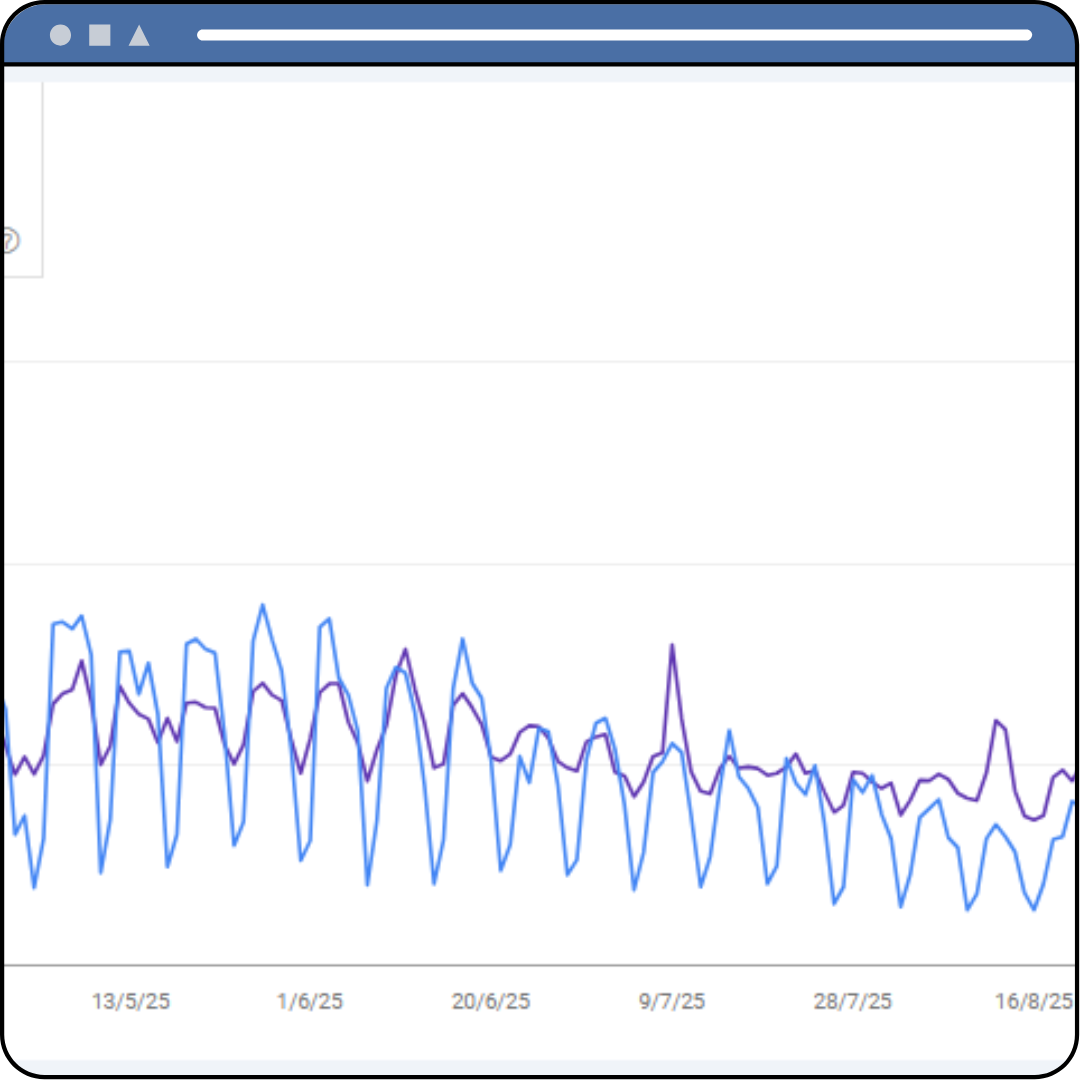Click the purple bump left of 16/8/25
The height and width of the screenshot is (1080, 1080).
coord(996,720)
